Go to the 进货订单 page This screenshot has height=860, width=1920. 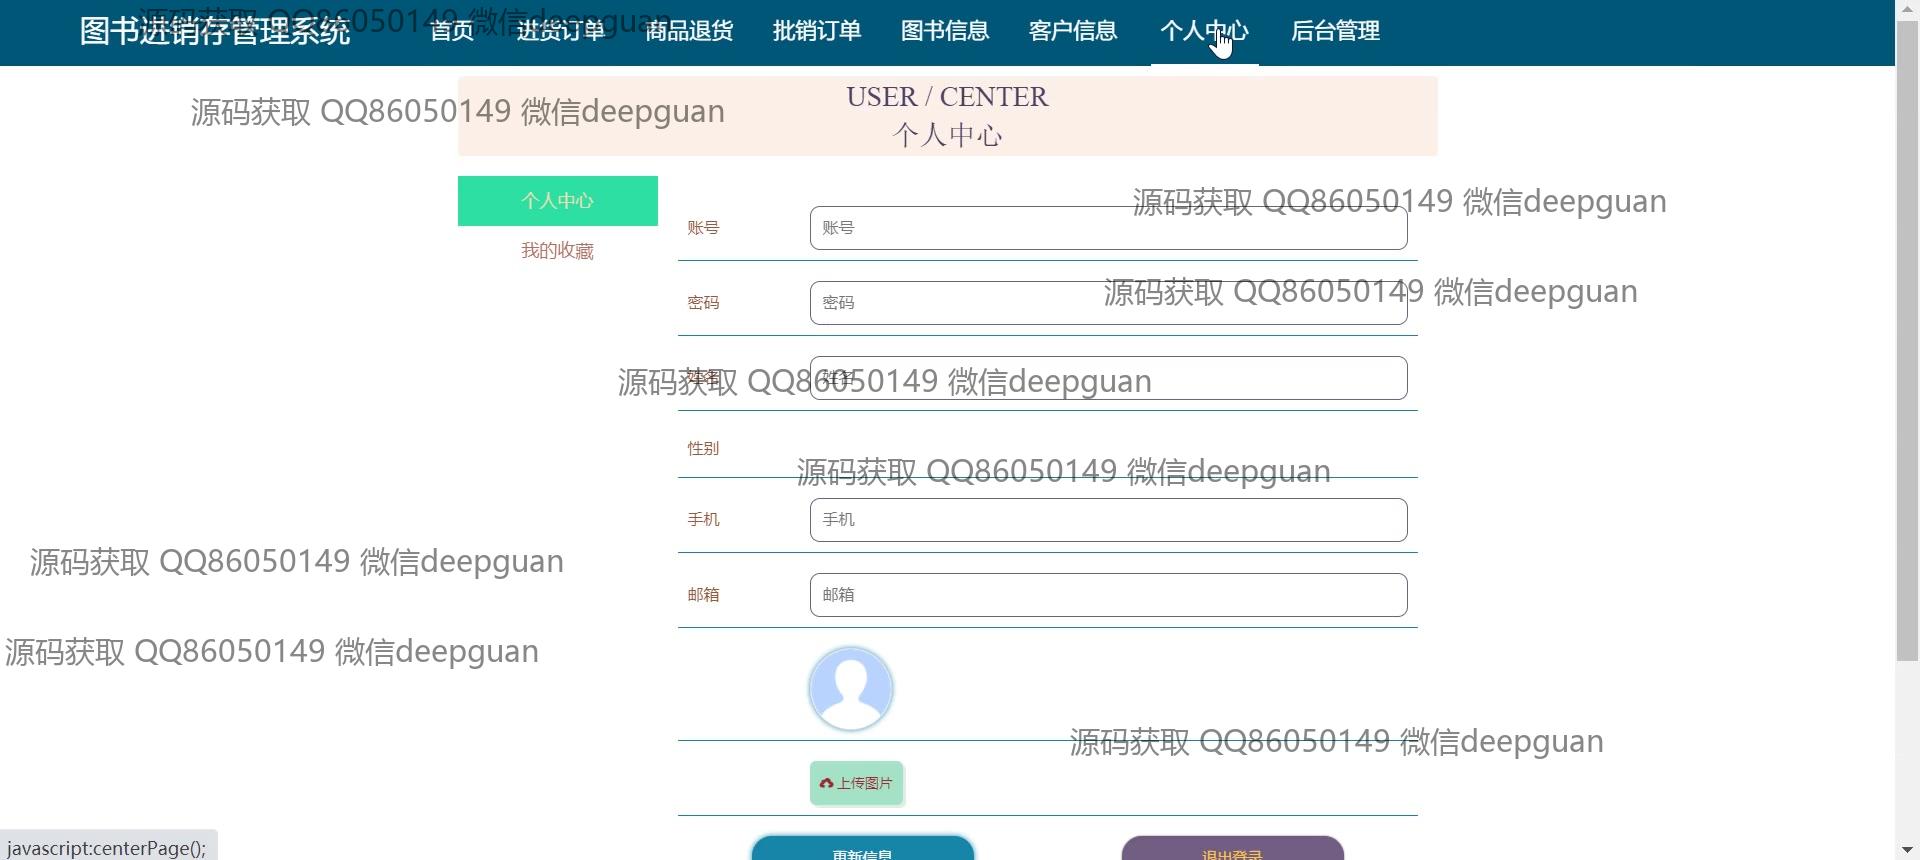tap(561, 31)
